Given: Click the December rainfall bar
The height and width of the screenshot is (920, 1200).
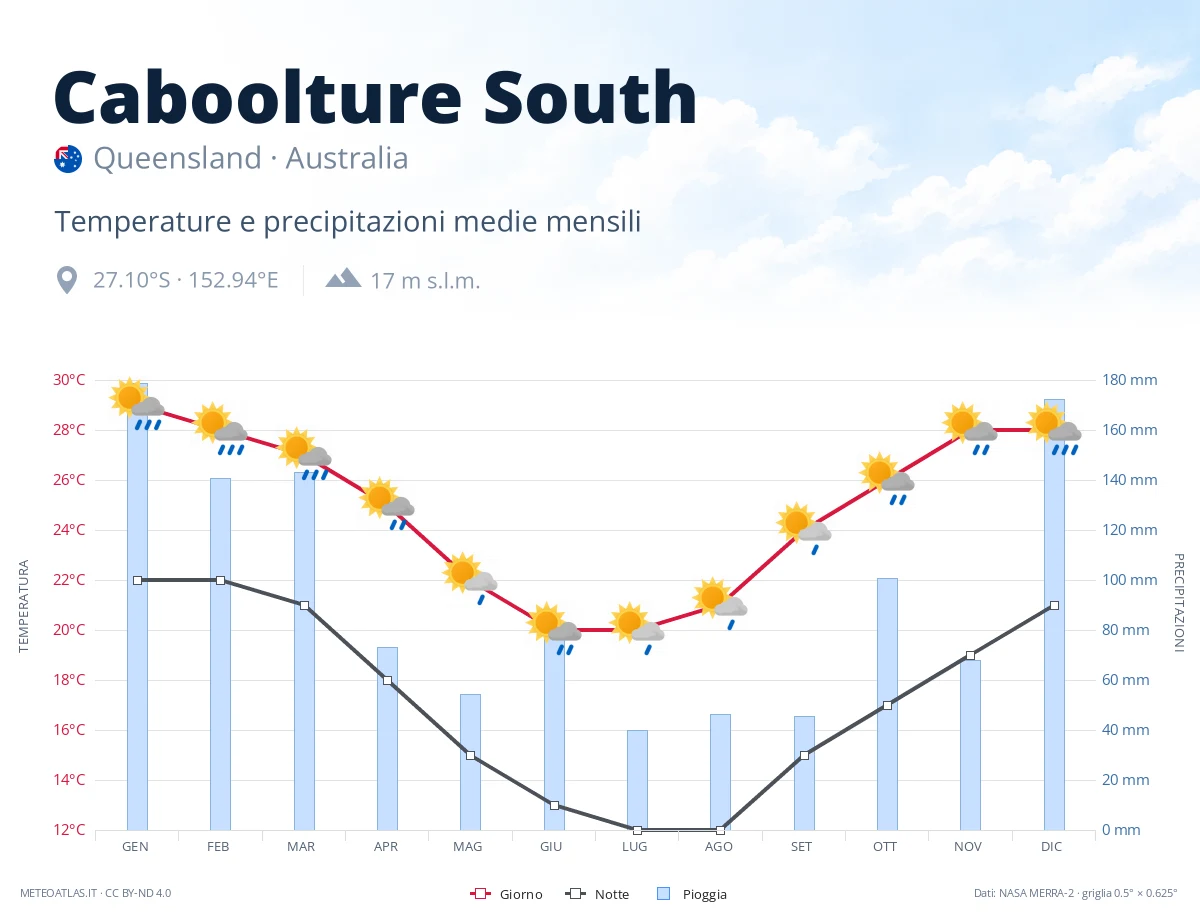Looking at the screenshot, I should point(1054,615).
